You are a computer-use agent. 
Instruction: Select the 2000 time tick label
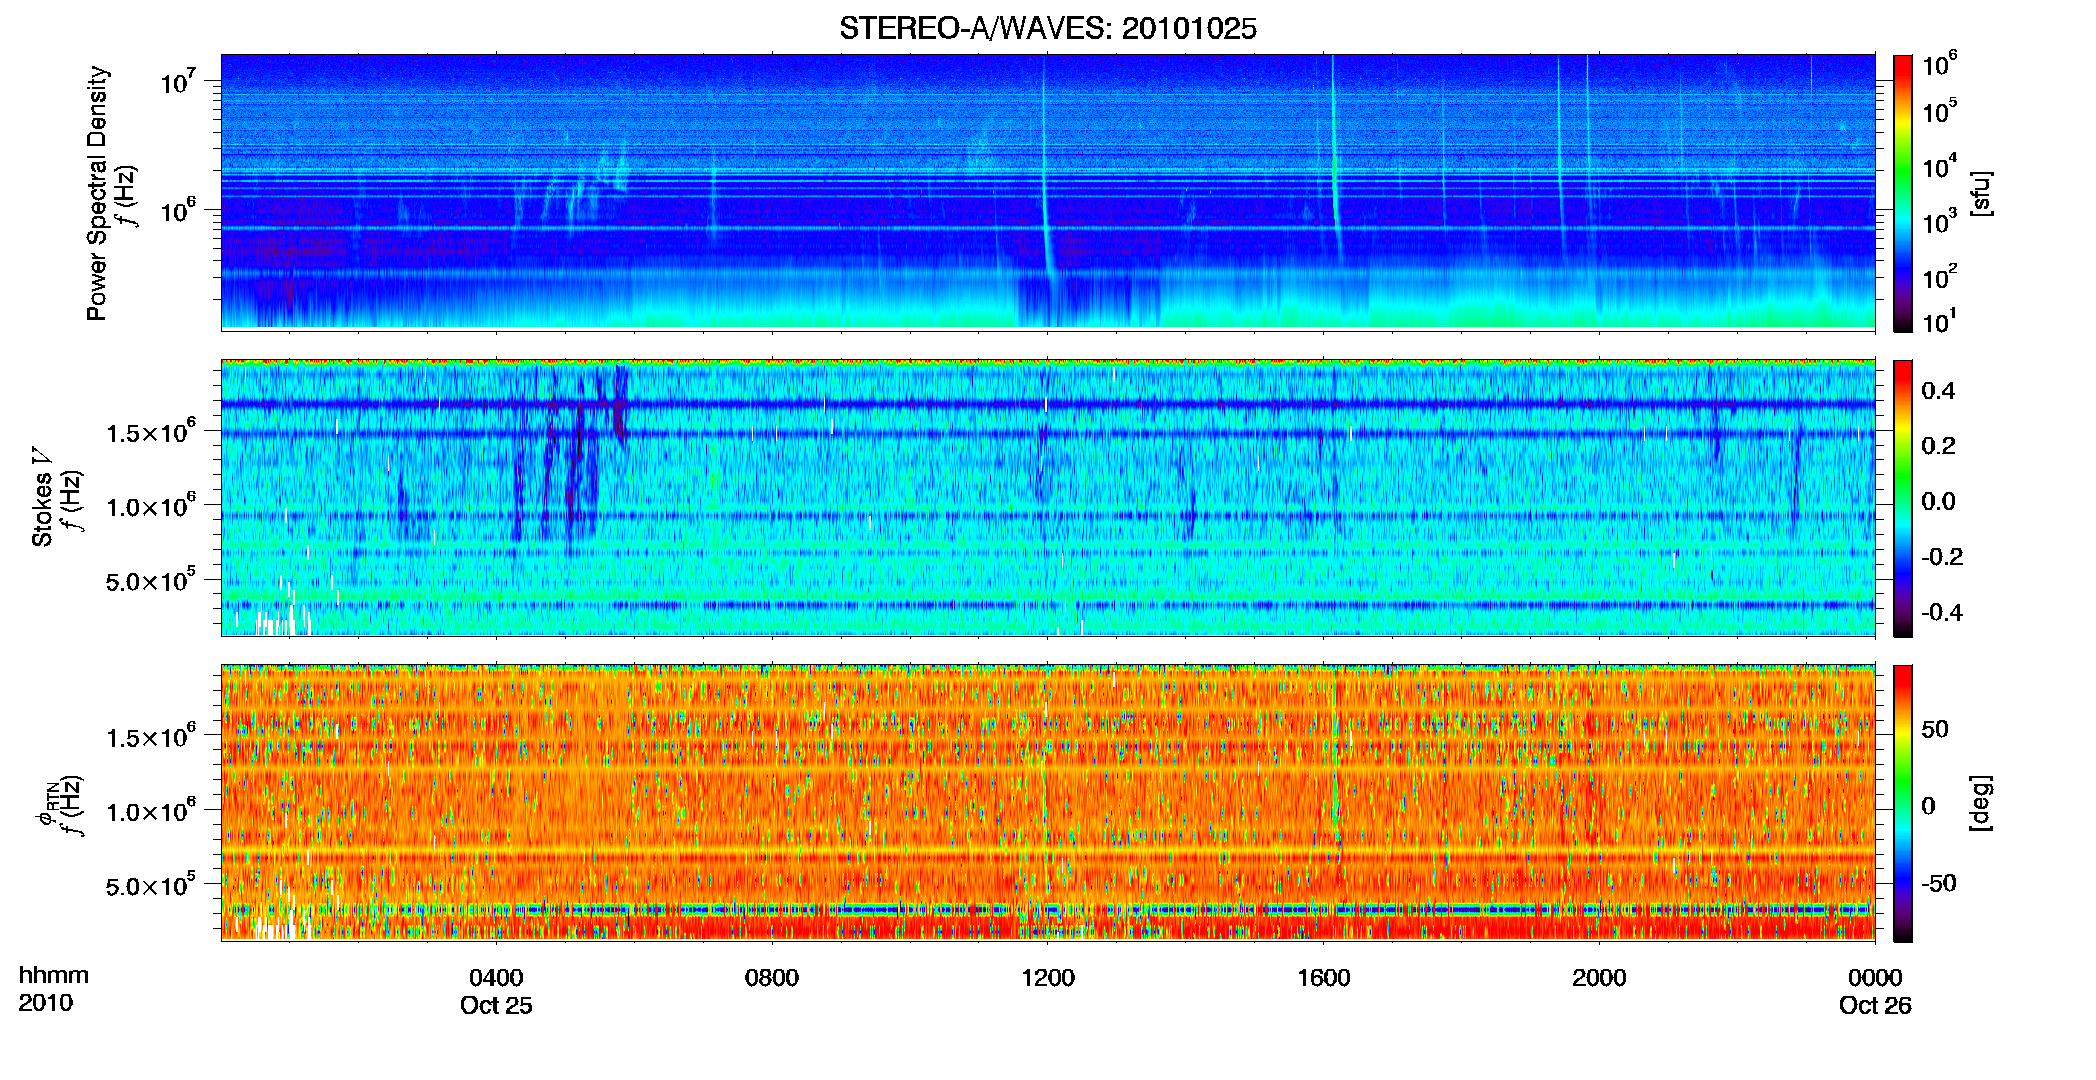point(1599,978)
